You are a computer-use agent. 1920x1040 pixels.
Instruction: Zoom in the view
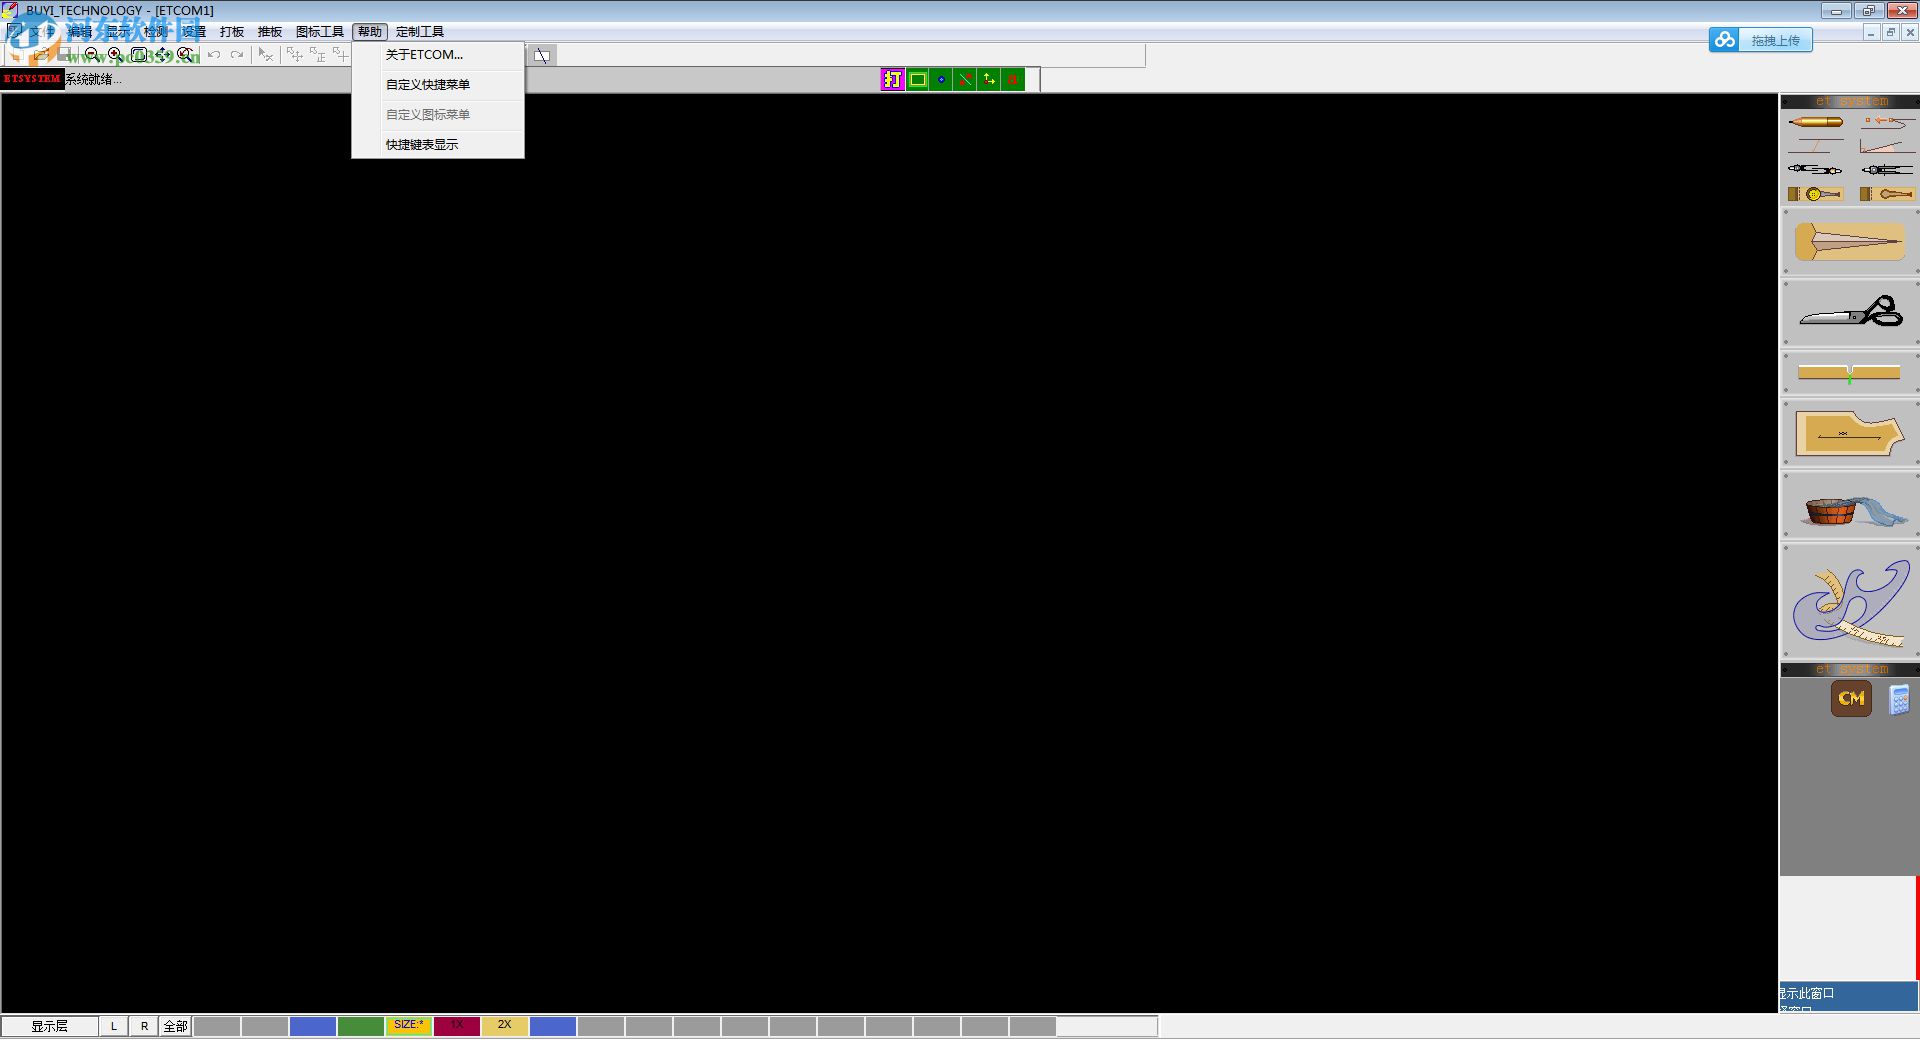pos(115,55)
